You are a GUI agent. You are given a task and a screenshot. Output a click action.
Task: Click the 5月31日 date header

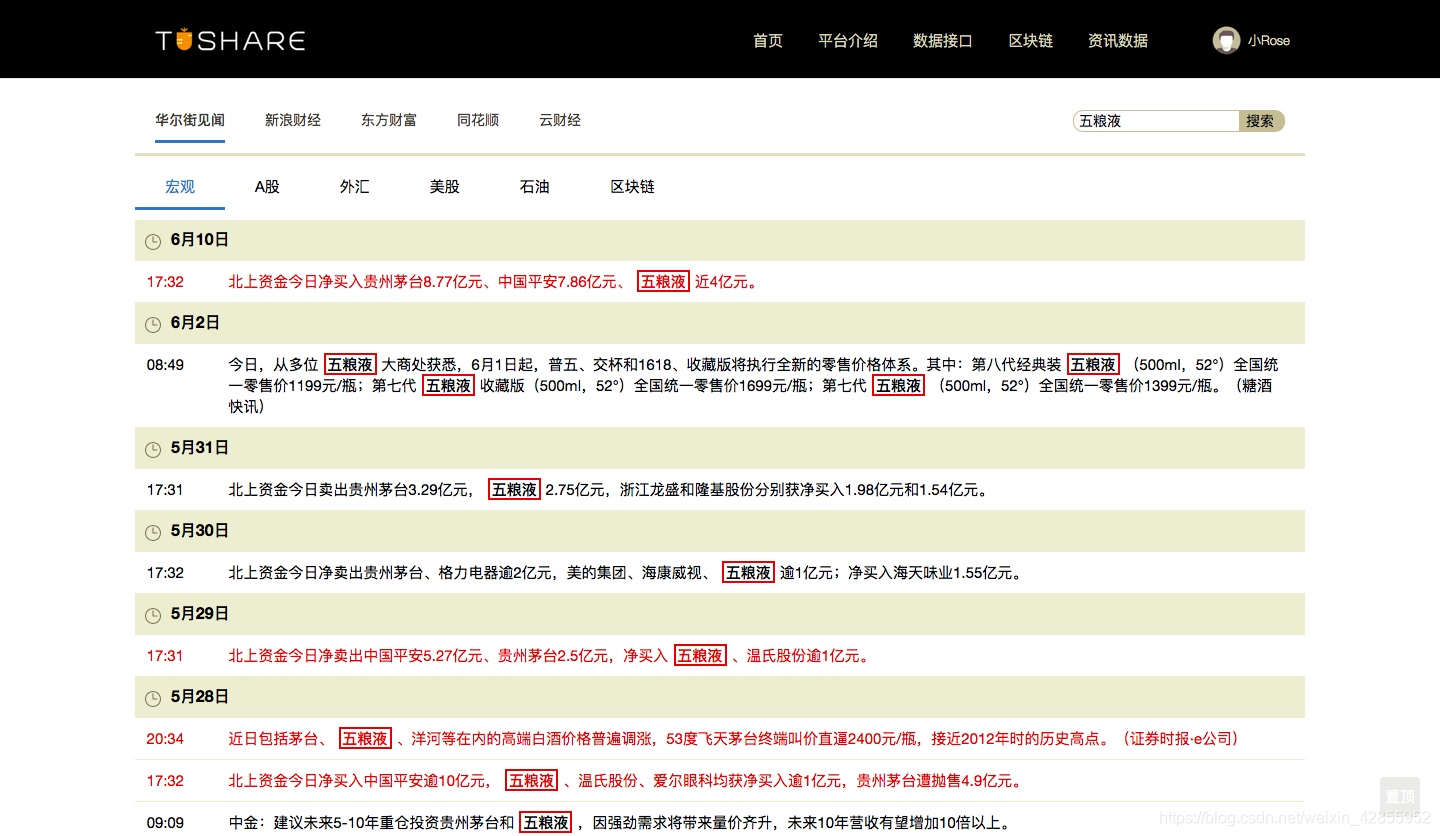[x=720, y=448]
